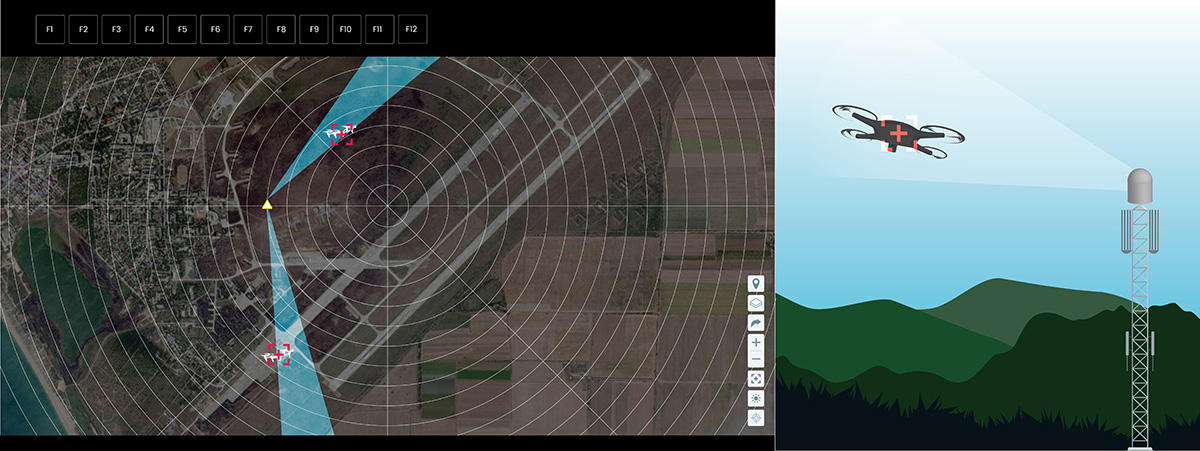The image size is (1200, 451).
Task: Click the crosshair target icon
Action: [756, 417]
